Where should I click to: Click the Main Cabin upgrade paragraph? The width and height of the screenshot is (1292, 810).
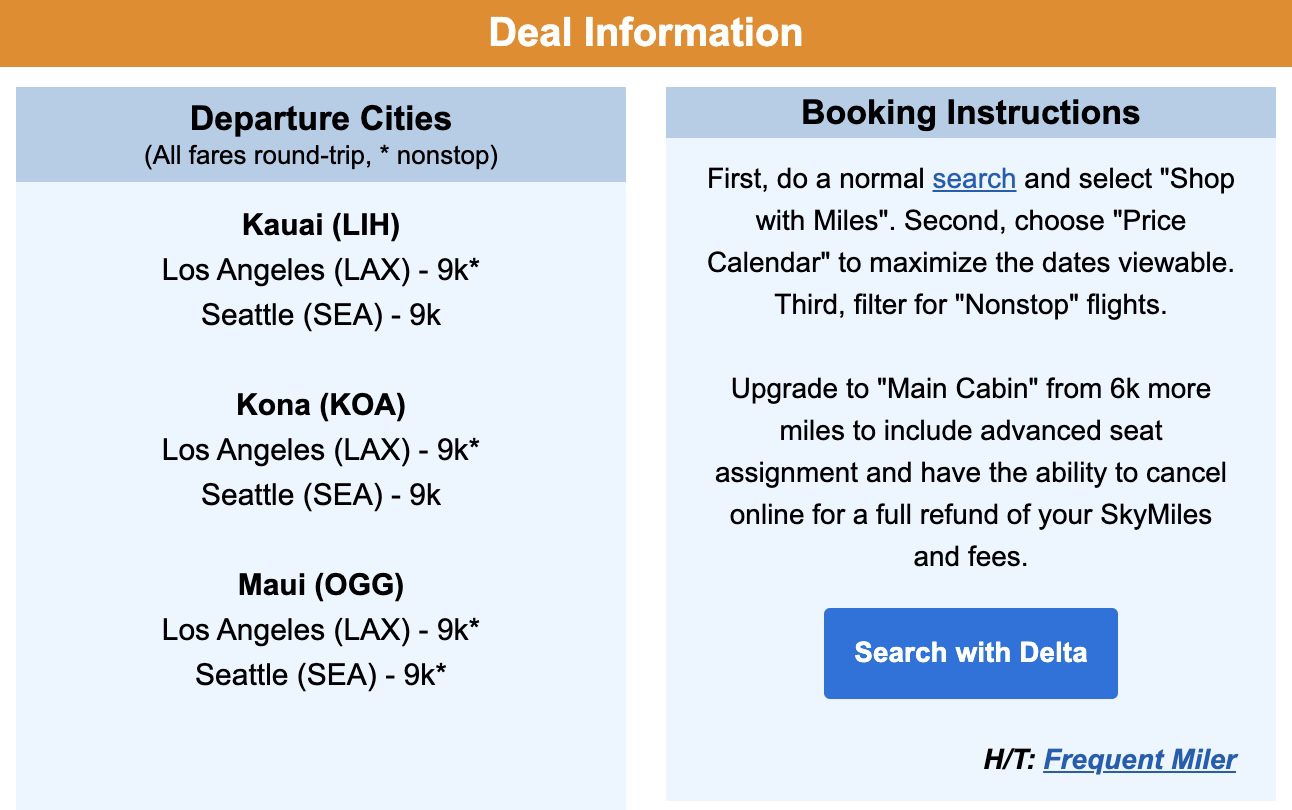tap(970, 472)
